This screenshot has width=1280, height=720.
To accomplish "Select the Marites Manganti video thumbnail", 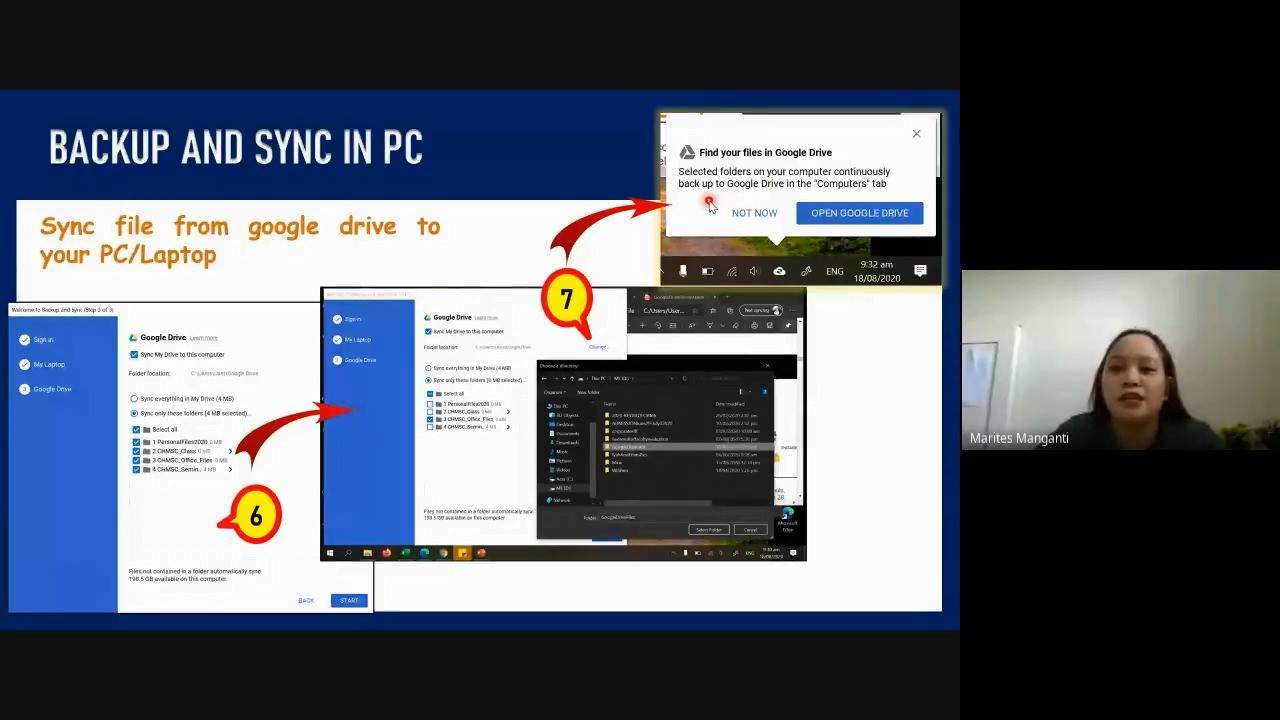I will (x=1121, y=360).
